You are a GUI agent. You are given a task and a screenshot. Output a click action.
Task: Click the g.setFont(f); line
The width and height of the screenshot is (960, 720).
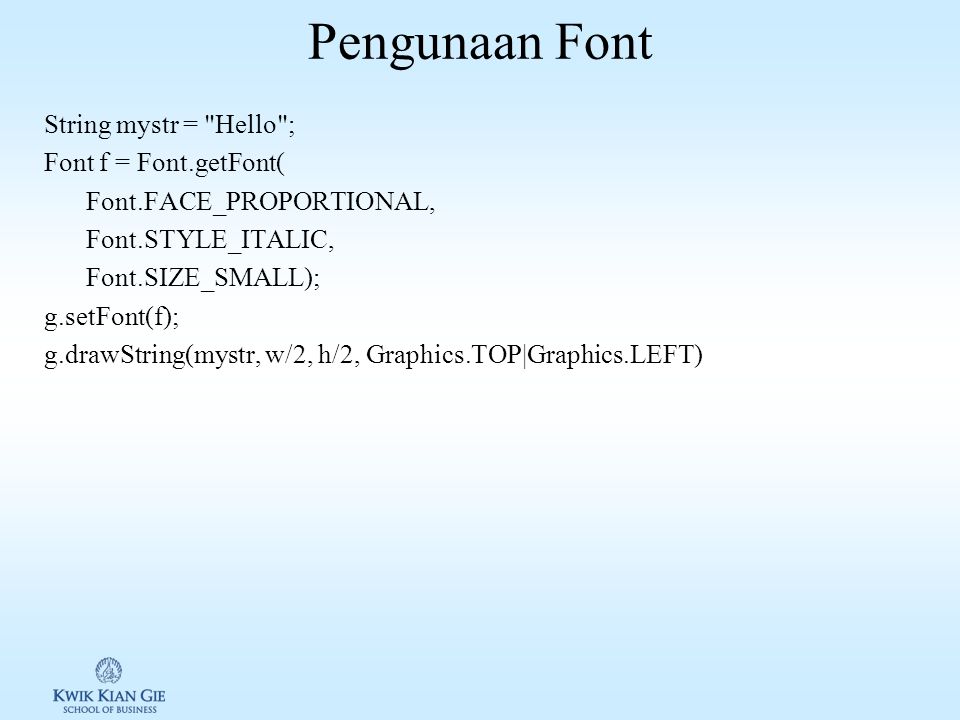point(111,317)
